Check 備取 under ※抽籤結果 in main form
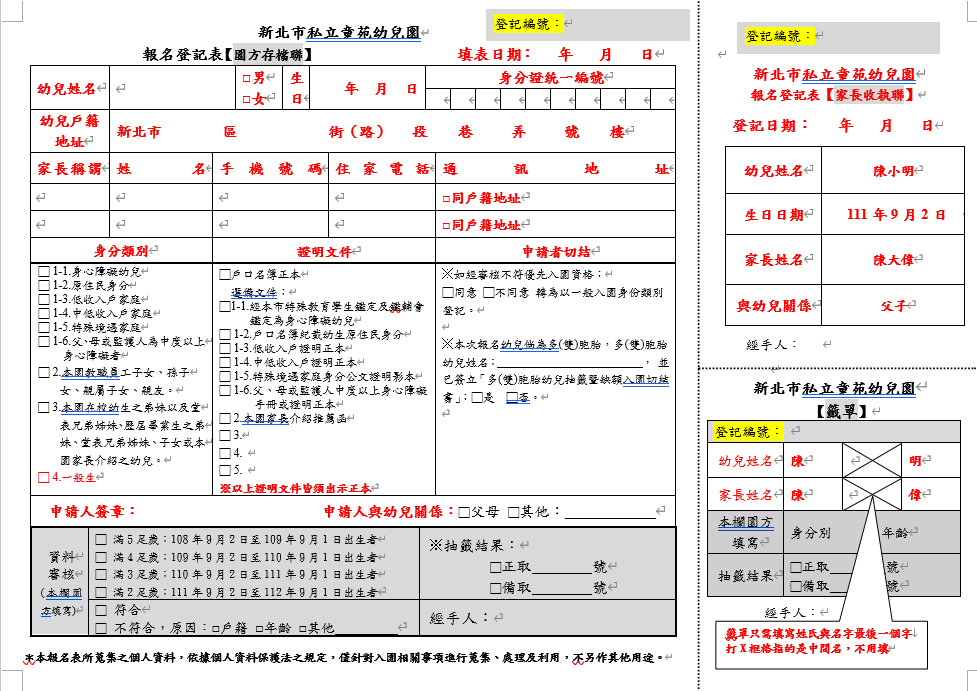 click(496, 588)
